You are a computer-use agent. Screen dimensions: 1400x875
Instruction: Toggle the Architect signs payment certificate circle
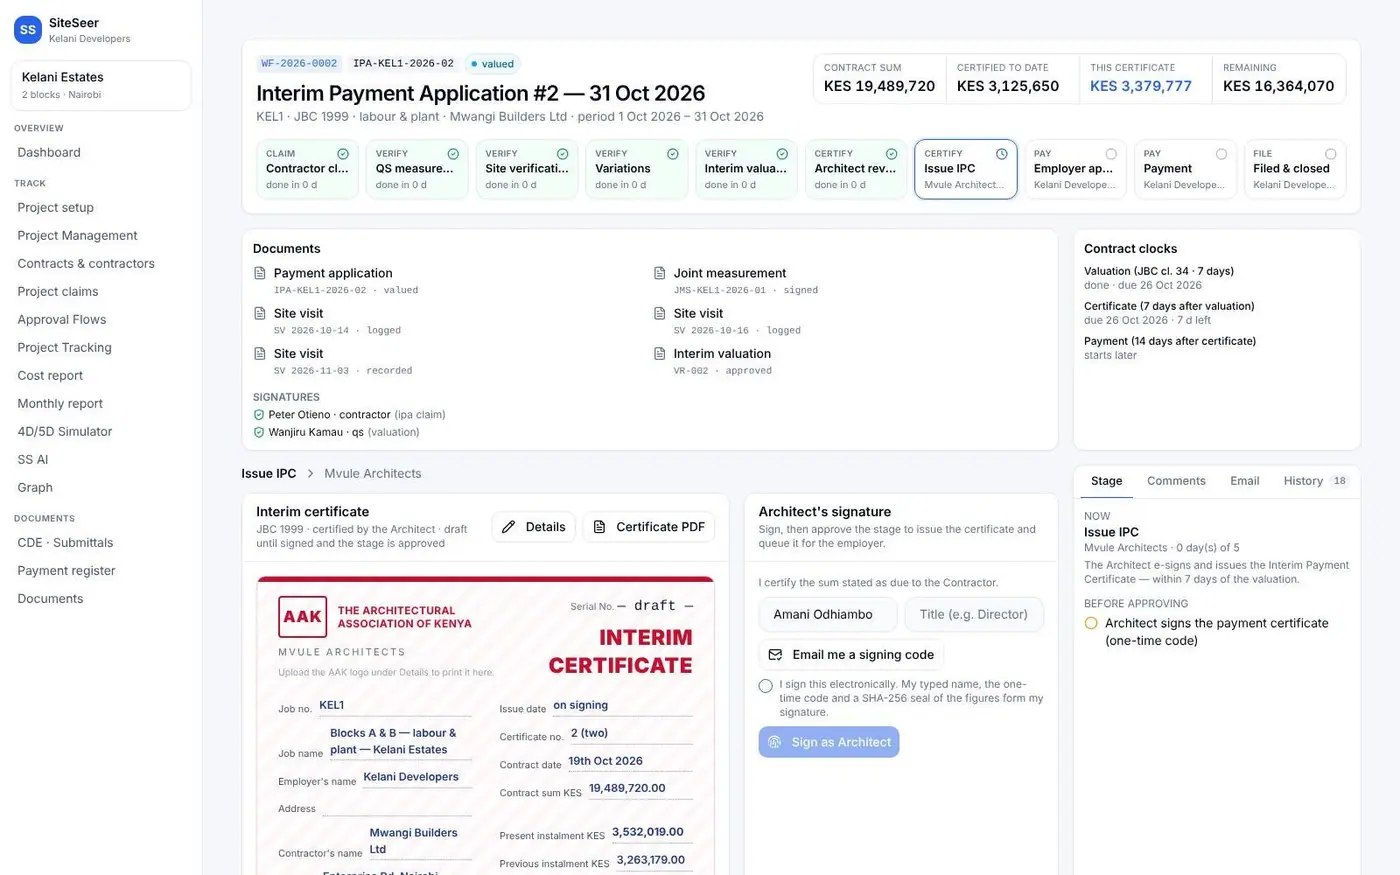1091,623
